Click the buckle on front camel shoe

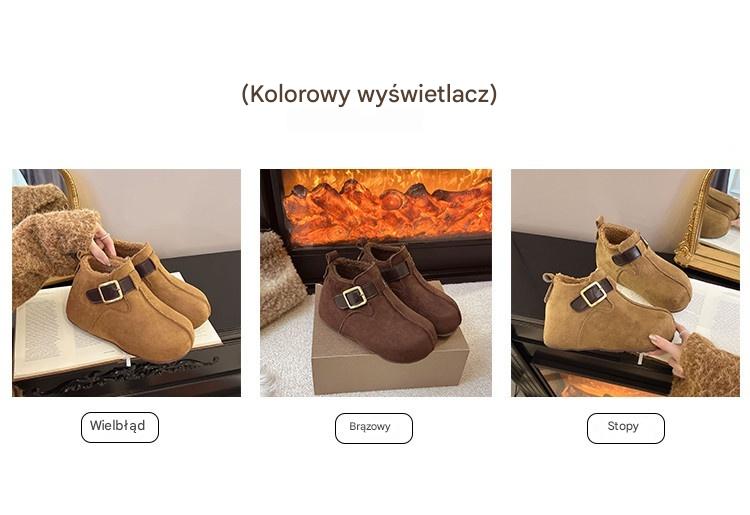(x=110, y=291)
